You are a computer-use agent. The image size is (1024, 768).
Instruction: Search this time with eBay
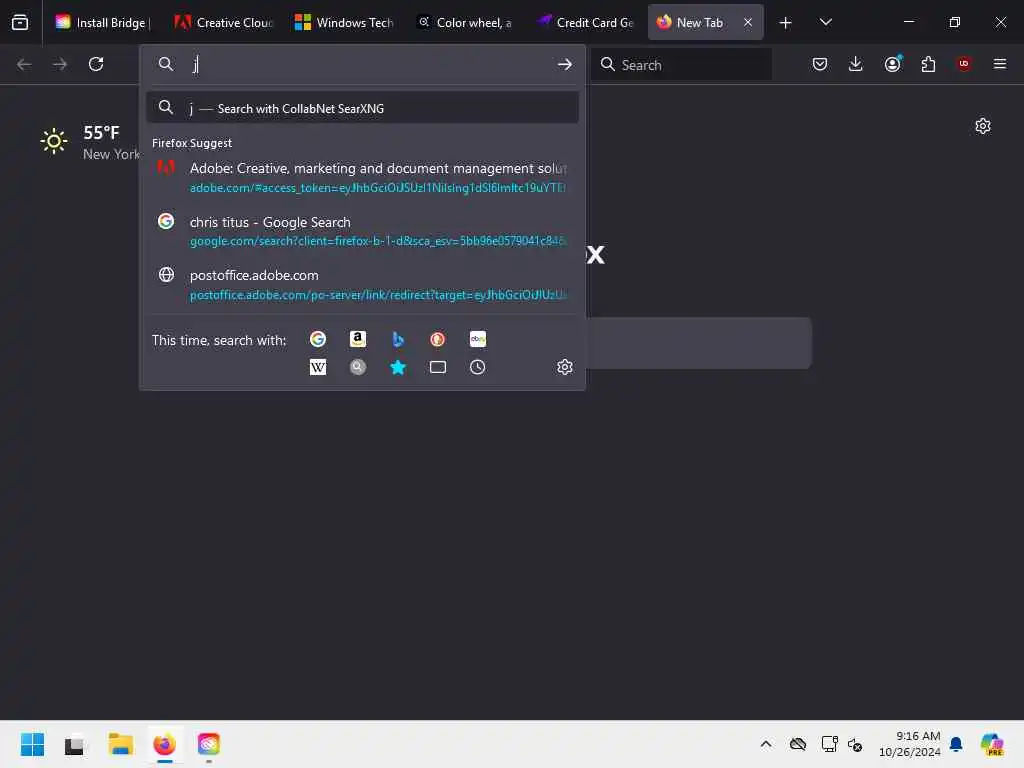(x=478, y=339)
